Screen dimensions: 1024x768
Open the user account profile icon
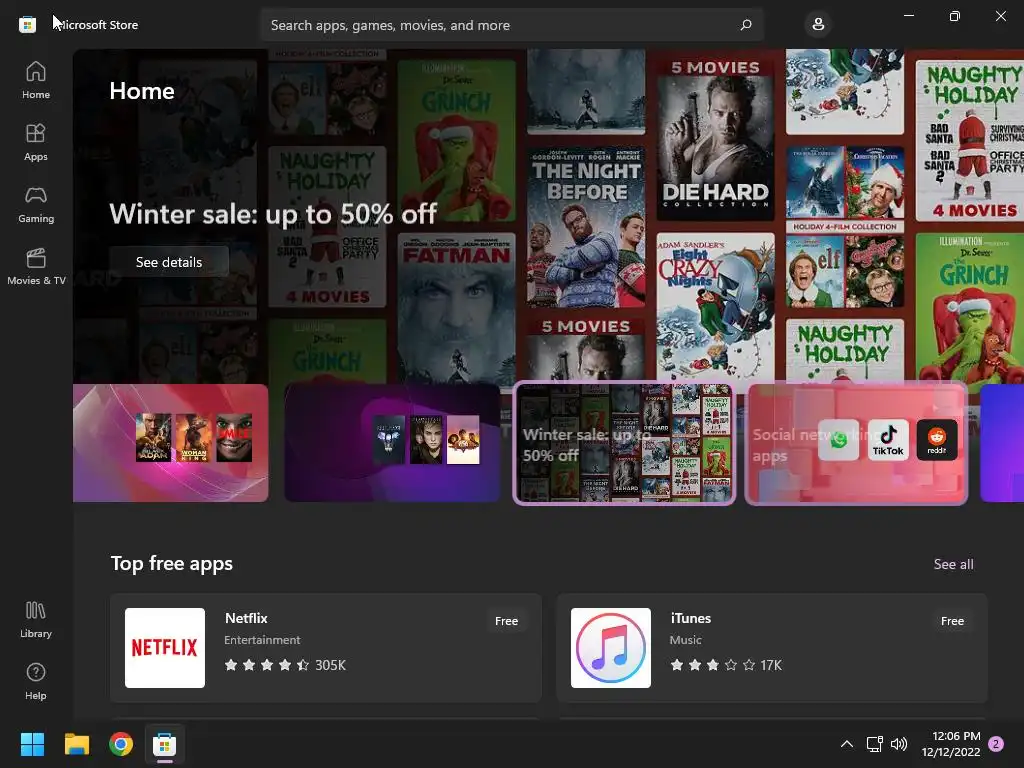tap(818, 25)
